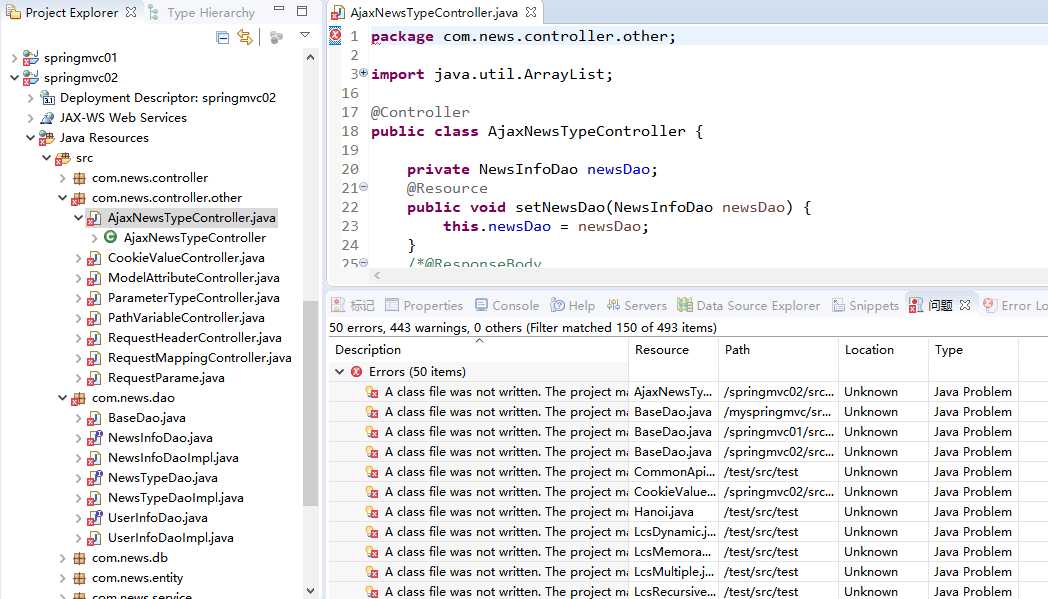The height and width of the screenshot is (599, 1048).
Task: Maximize the Project Explorer view
Action: pyautogui.click(x=302, y=11)
